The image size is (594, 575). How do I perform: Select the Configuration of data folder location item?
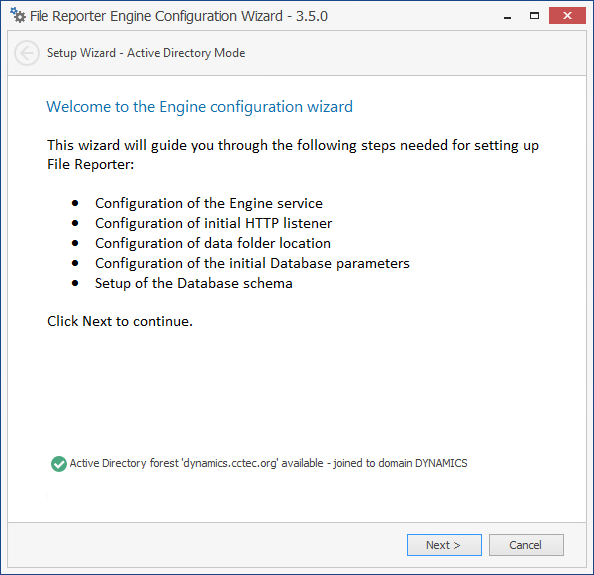coord(213,244)
